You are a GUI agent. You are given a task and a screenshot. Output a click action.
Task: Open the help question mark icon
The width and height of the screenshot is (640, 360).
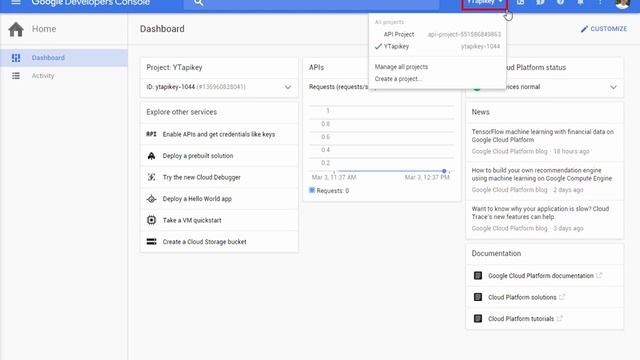point(560,2)
